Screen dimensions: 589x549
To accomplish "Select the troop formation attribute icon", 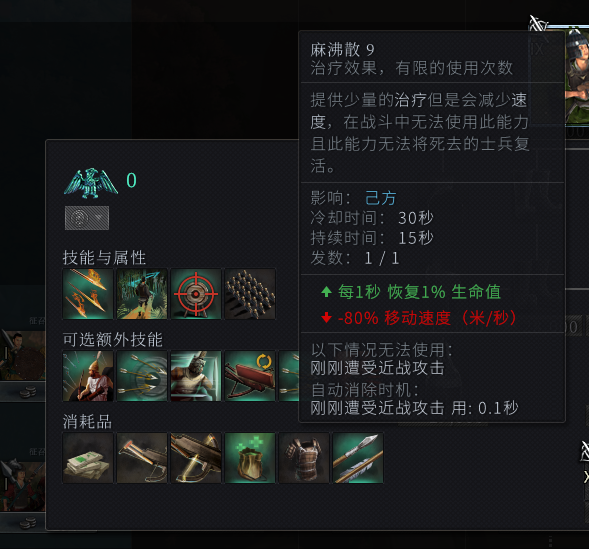I will [x=250, y=294].
